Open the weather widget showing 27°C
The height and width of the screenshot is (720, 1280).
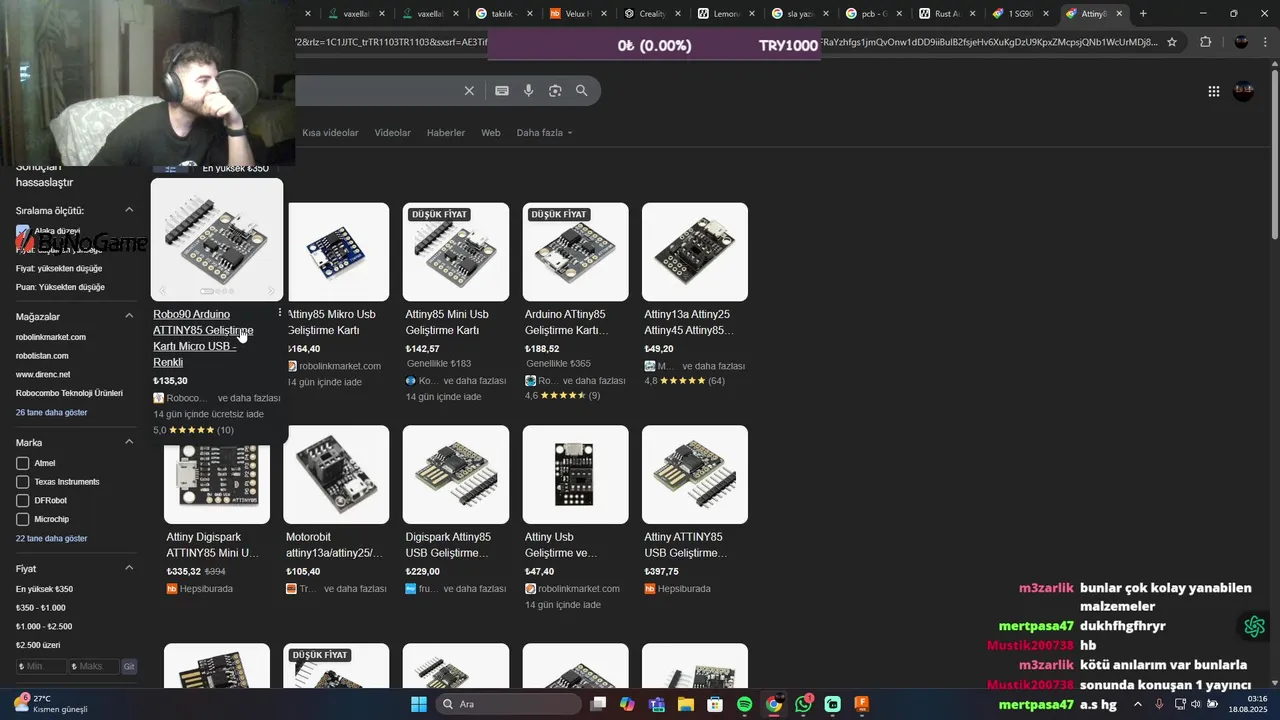click(x=50, y=704)
